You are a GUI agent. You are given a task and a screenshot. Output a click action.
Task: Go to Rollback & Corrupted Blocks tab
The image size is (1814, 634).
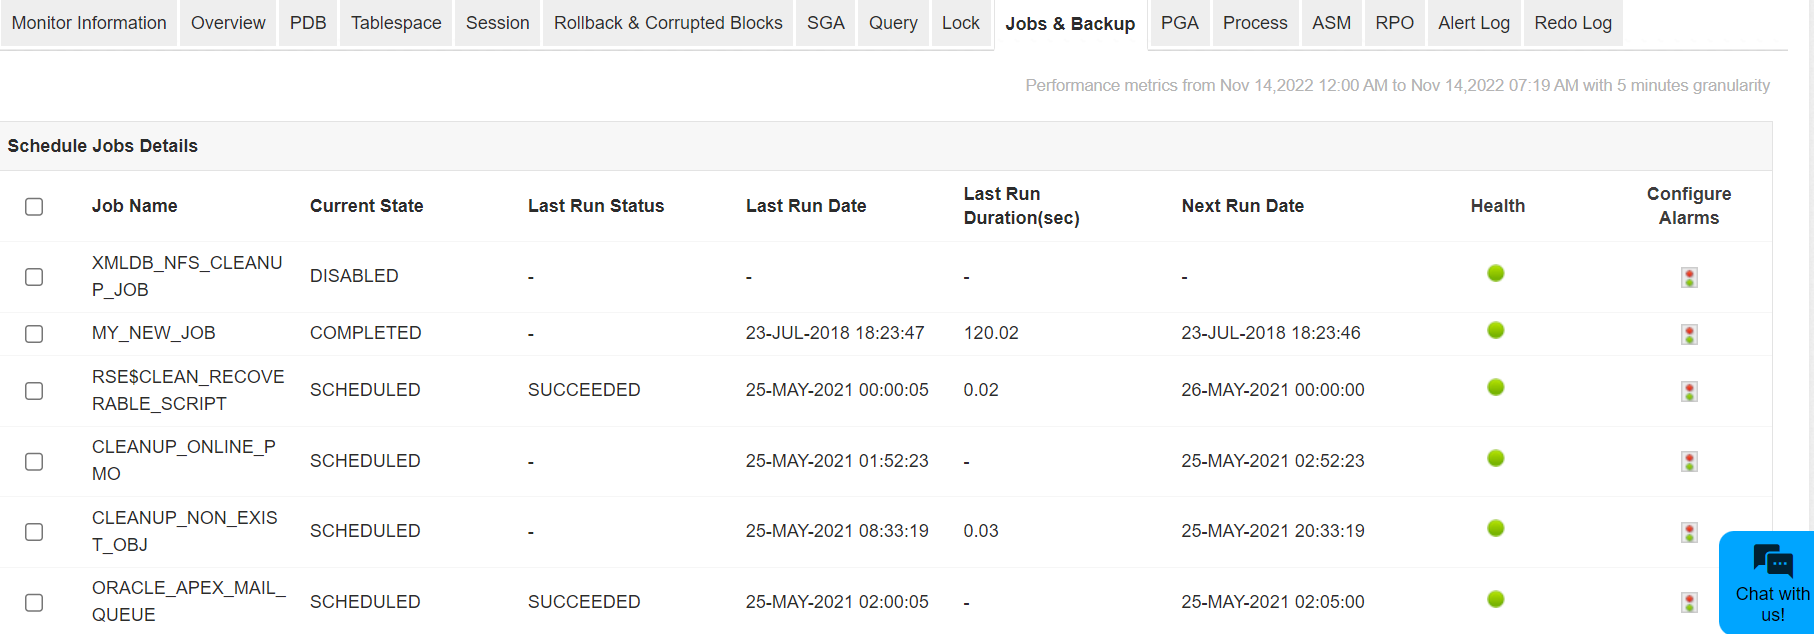point(668,23)
